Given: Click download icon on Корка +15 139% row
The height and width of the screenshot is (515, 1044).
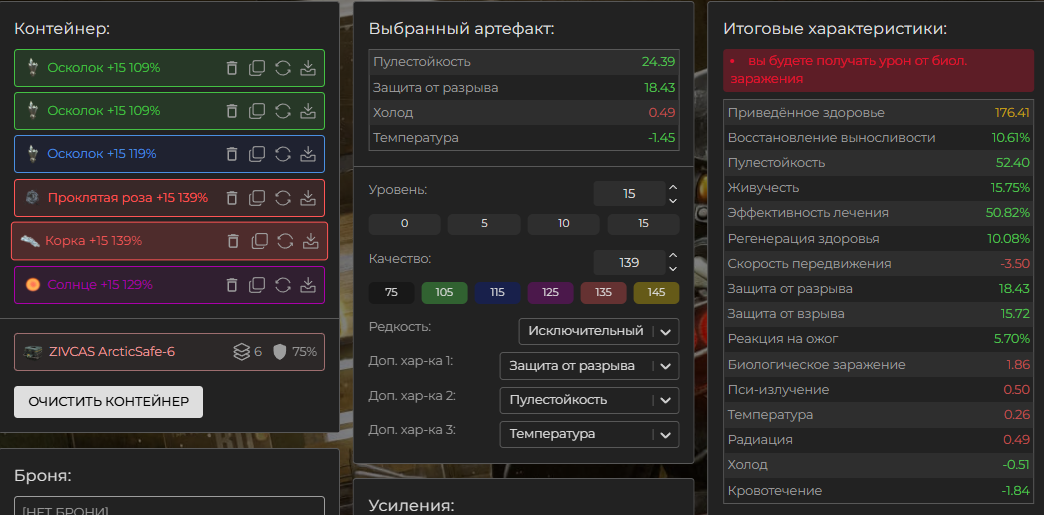Looking at the screenshot, I should pyautogui.click(x=310, y=241).
